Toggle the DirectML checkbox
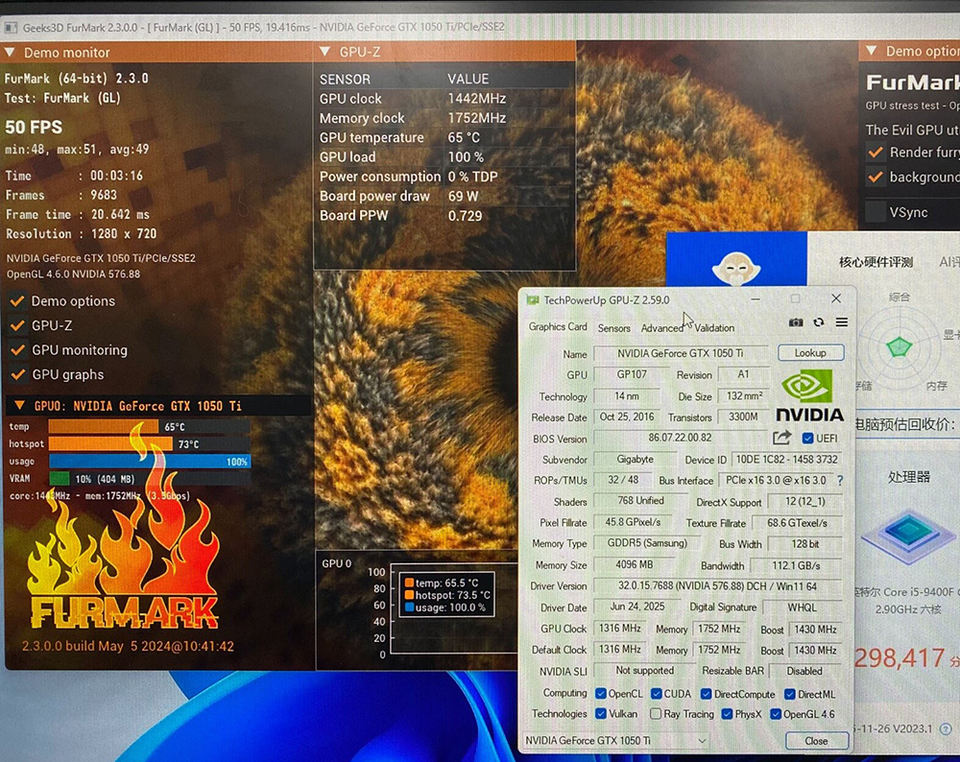 point(790,693)
